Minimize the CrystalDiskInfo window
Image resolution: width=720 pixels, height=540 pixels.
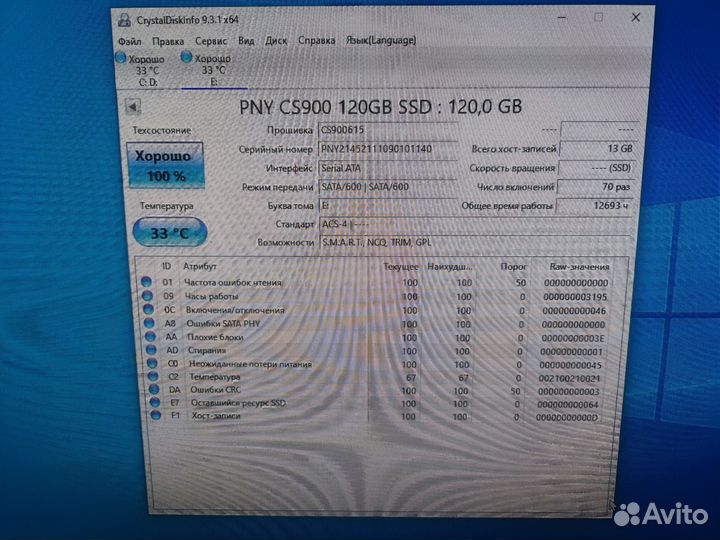[562, 17]
